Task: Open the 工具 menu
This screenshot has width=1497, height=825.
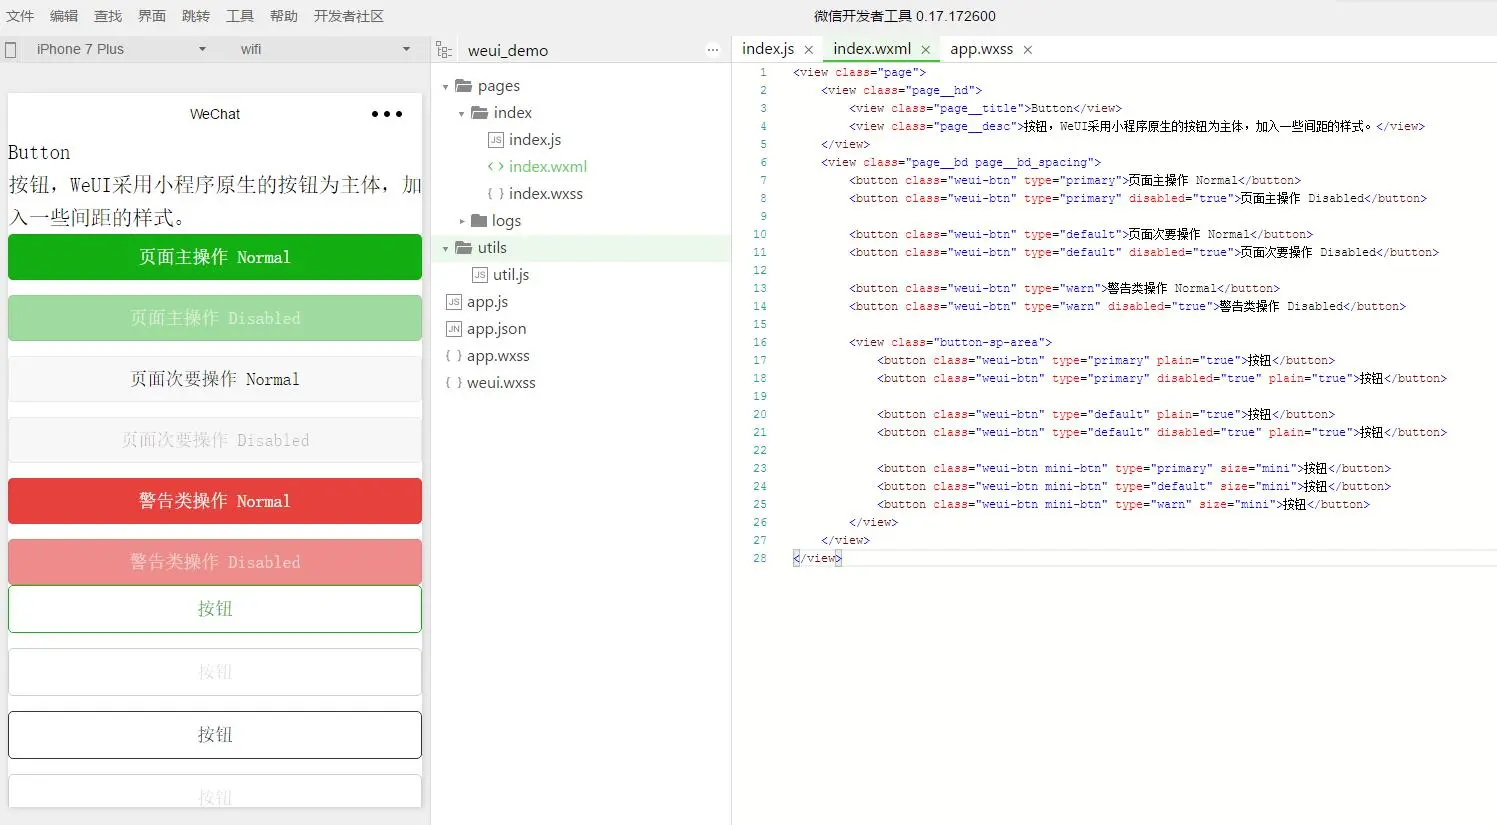Action: point(240,16)
